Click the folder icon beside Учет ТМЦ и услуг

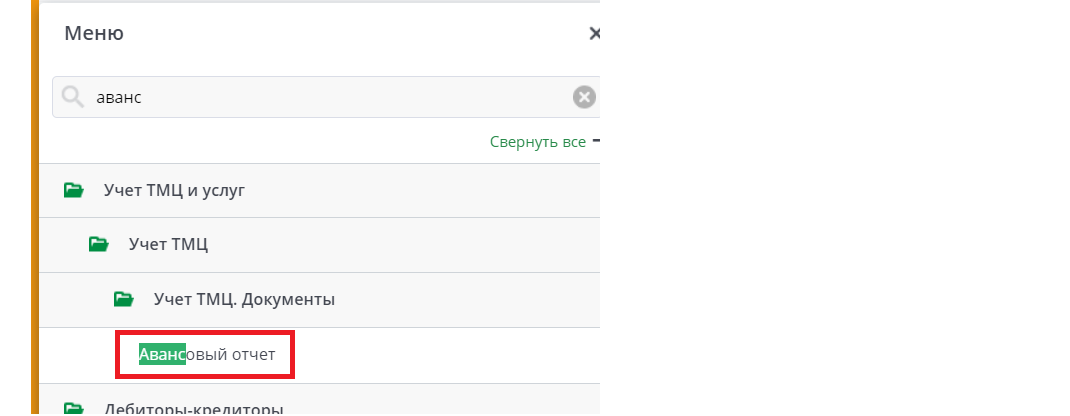click(74, 190)
